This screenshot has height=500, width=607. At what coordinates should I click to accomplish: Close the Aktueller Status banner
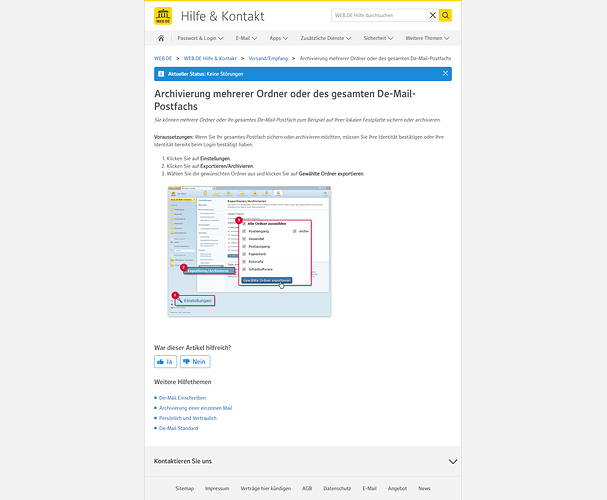tap(445, 73)
